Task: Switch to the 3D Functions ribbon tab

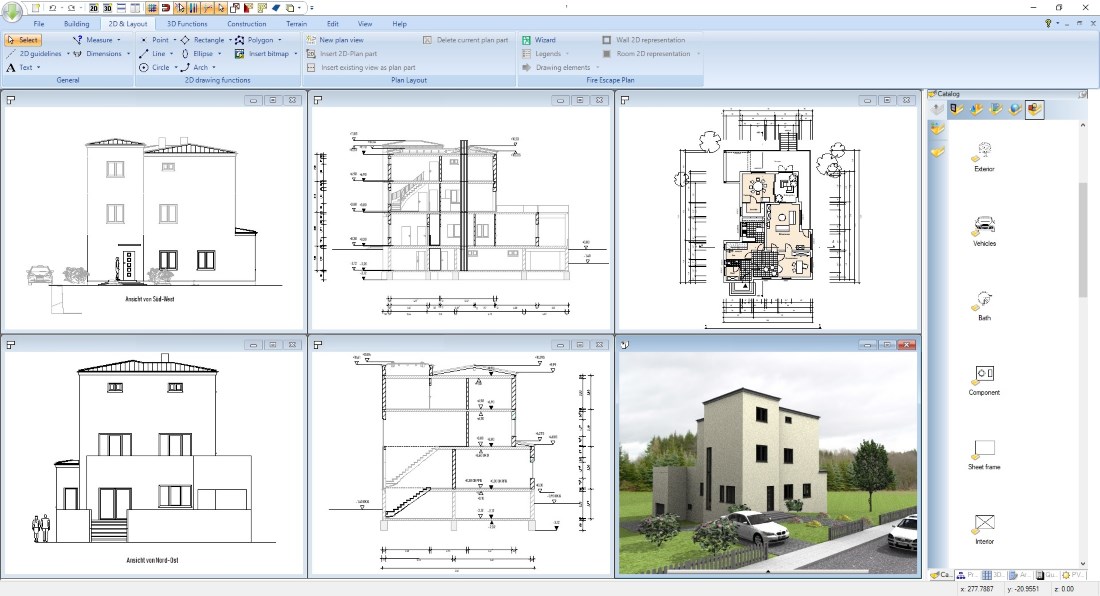Action: pyautogui.click(x=187, y=24)
